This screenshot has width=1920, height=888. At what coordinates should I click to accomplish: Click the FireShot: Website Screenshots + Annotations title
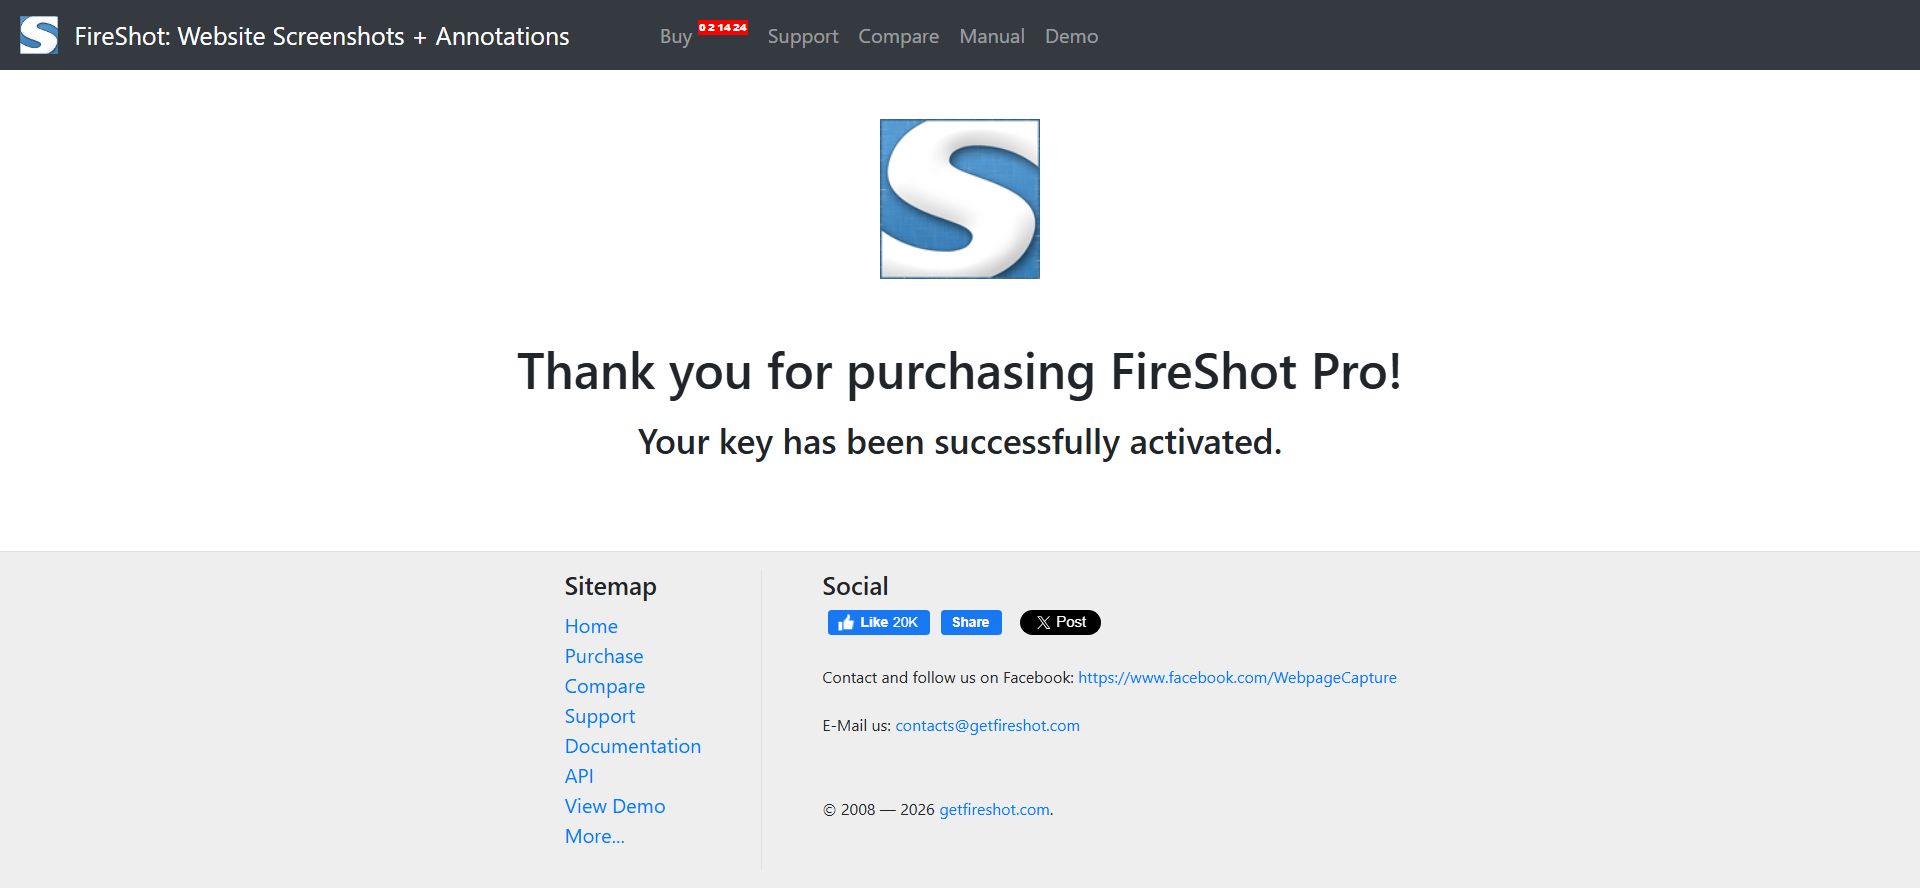[x=322, y=37]
